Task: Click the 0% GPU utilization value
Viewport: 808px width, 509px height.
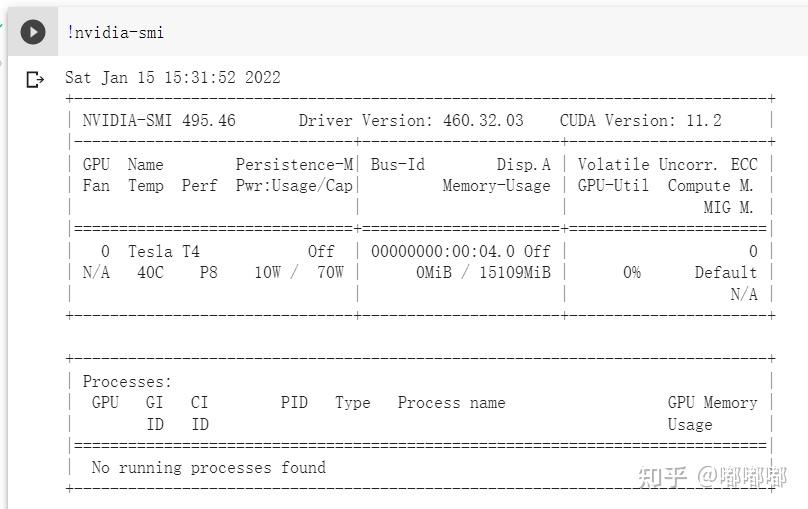Action: tap(631, 272)
